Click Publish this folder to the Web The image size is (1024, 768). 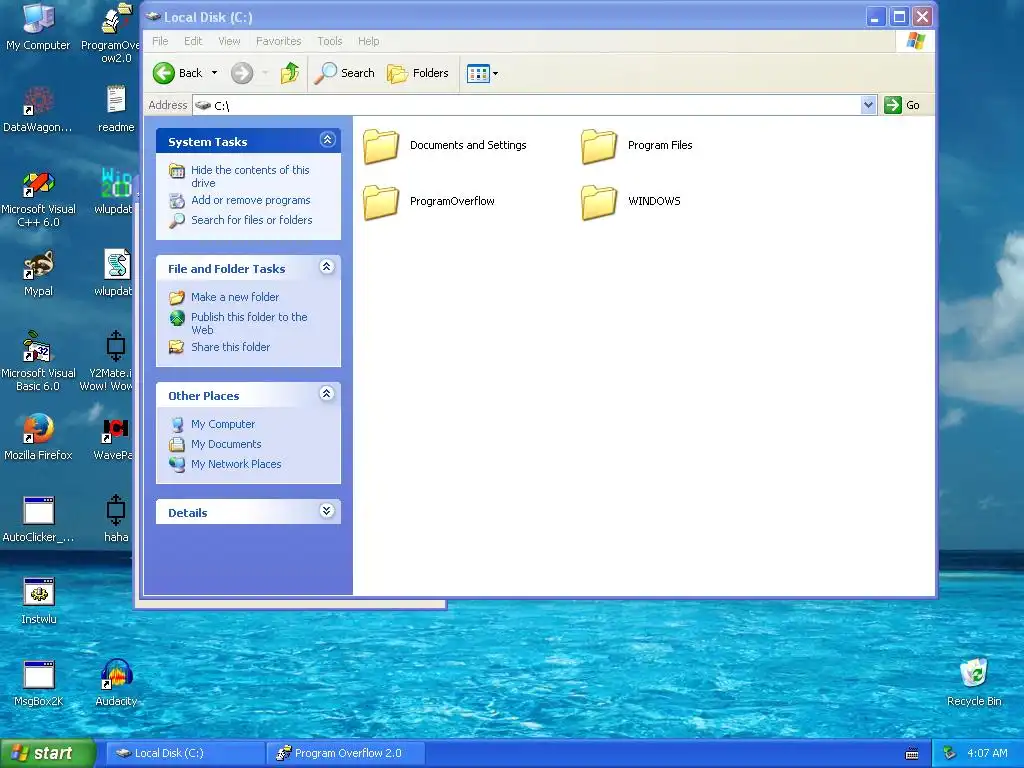pos(249,323)
